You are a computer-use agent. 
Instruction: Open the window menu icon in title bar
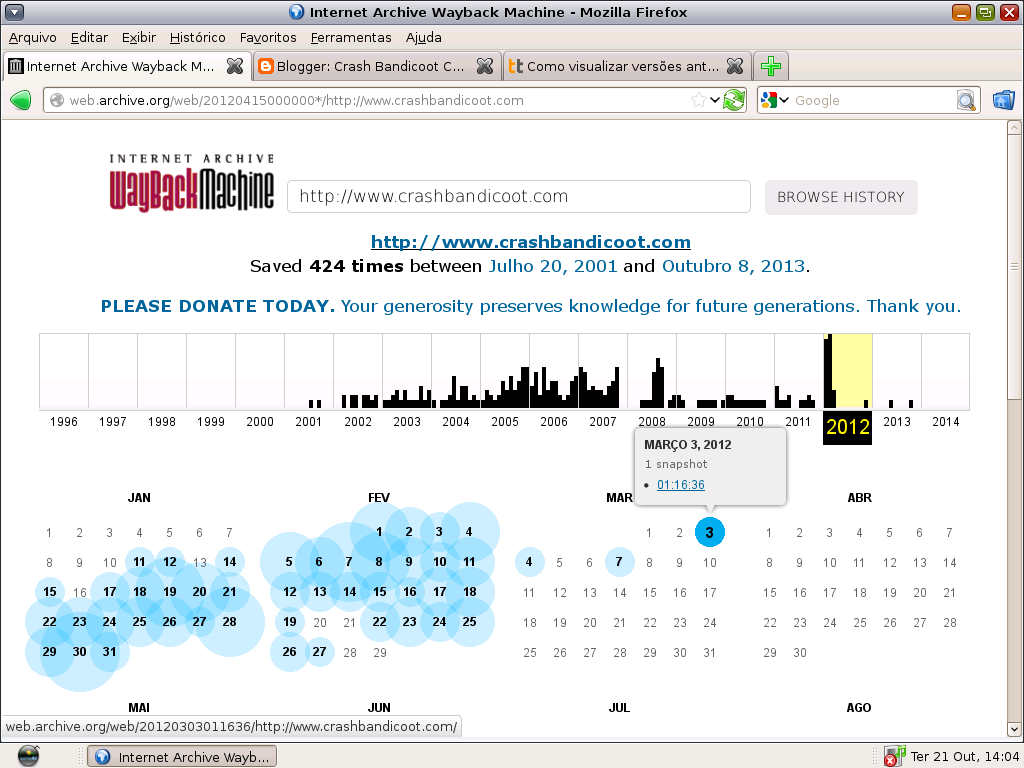tap(14, 12)
